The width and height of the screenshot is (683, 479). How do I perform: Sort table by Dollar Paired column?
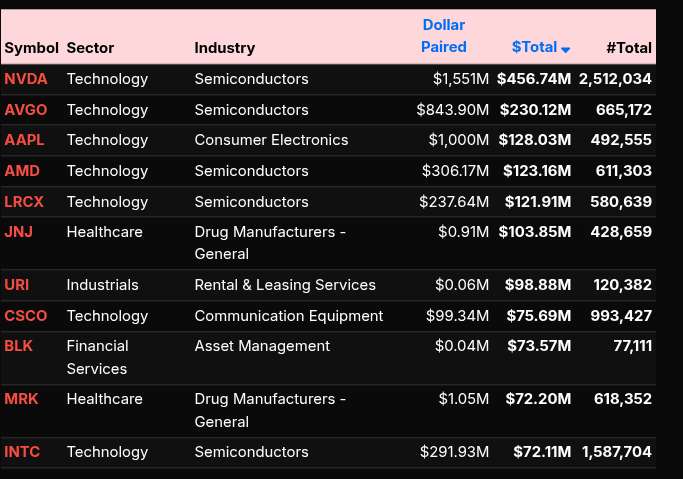443,36
